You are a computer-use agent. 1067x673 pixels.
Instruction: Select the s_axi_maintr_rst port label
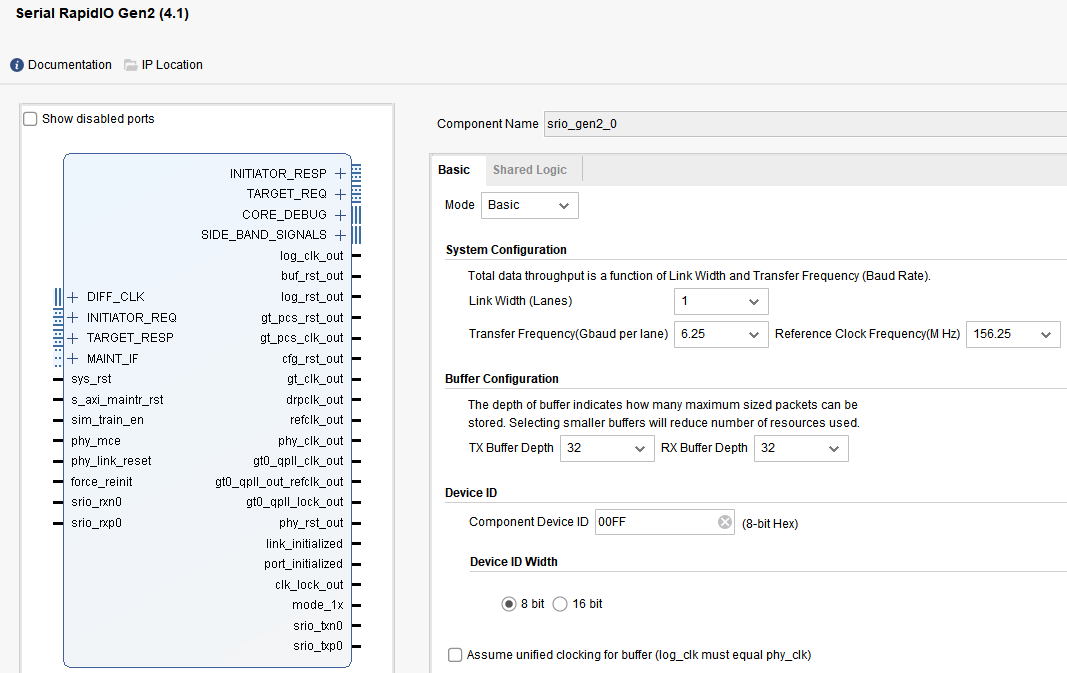117,399
